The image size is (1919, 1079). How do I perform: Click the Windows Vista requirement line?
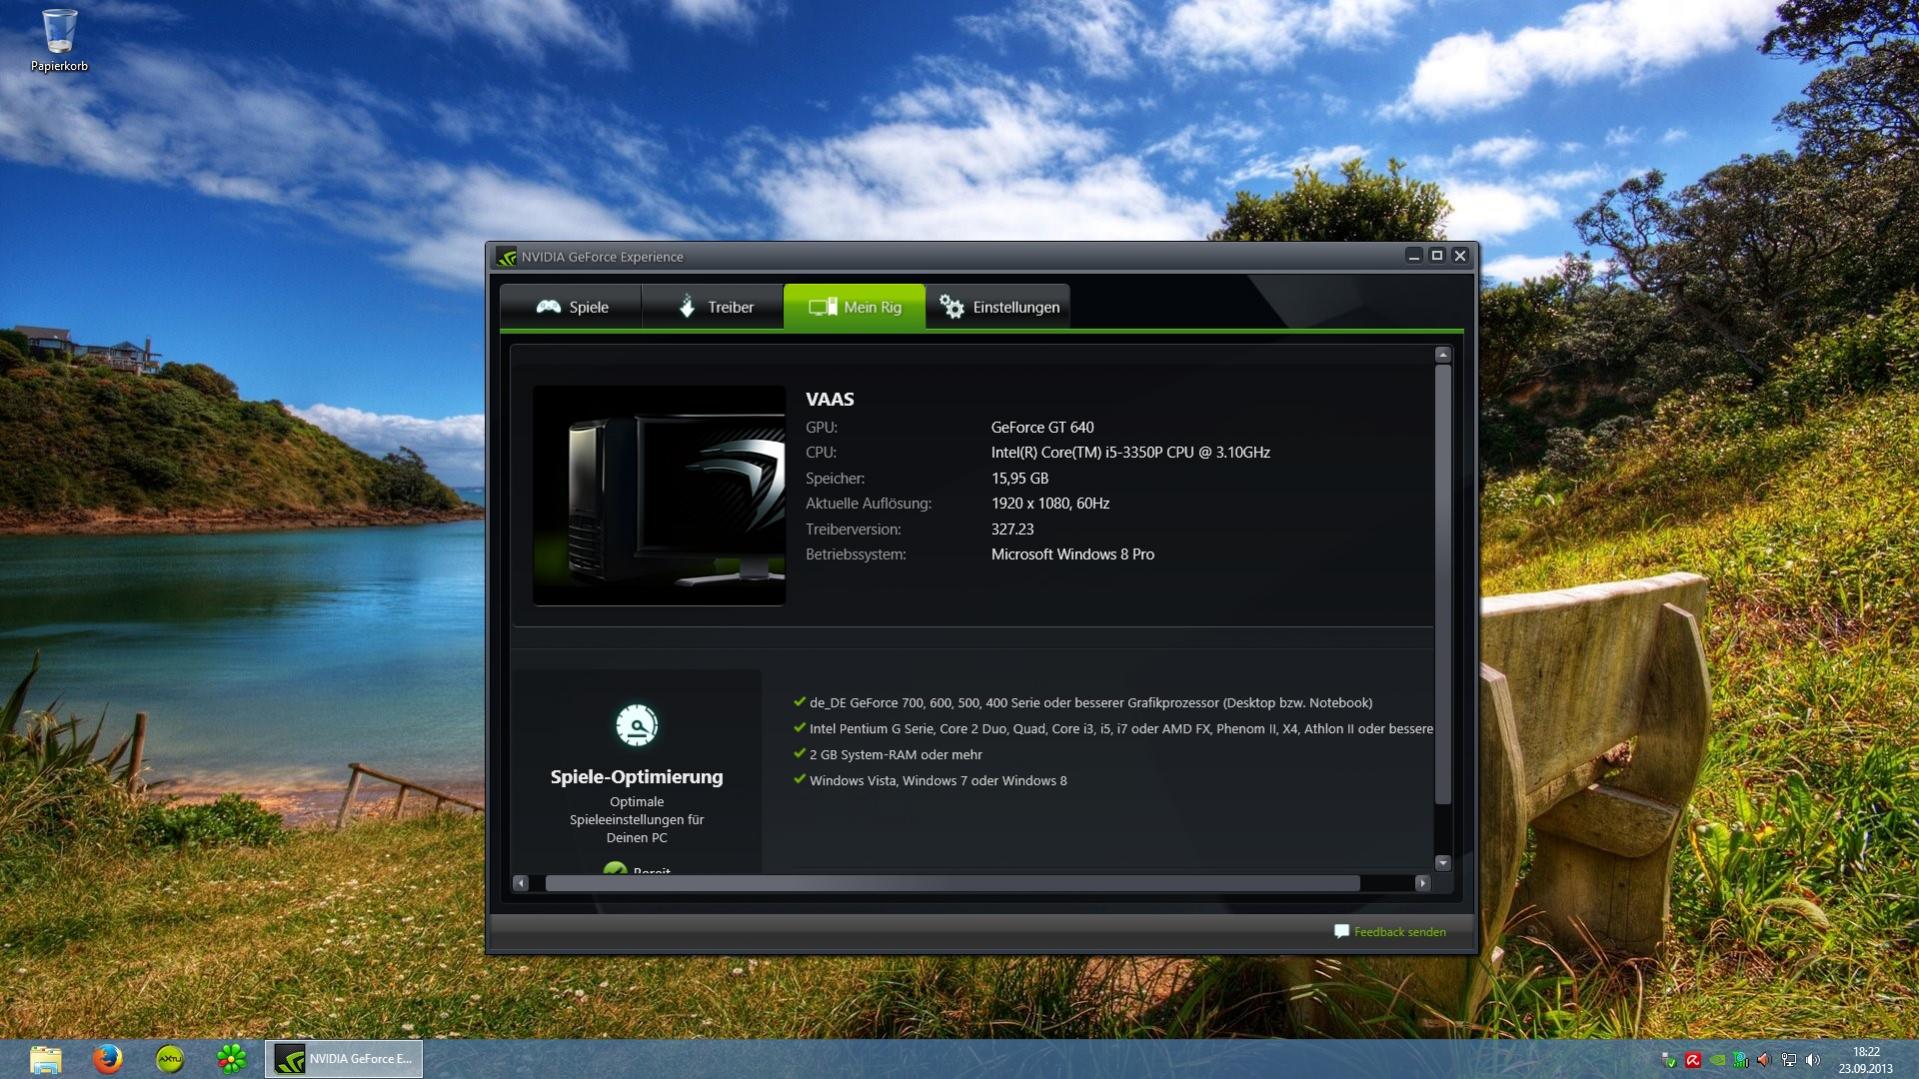tap(938, 781)
